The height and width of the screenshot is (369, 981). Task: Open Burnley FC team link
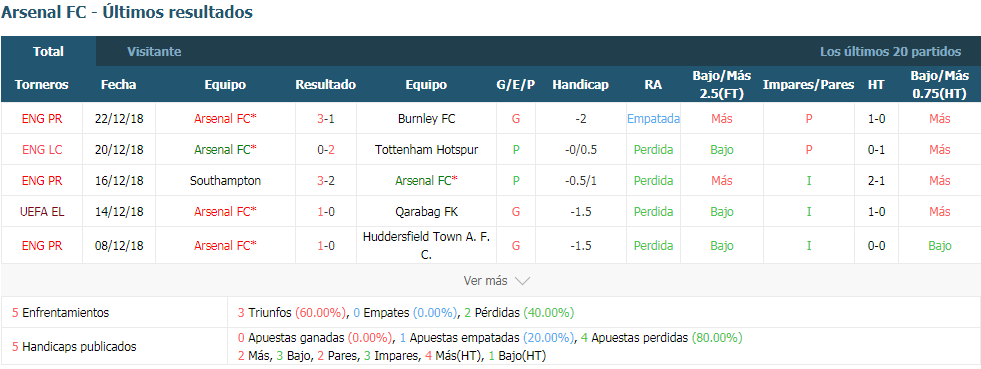tap(426, 118)
